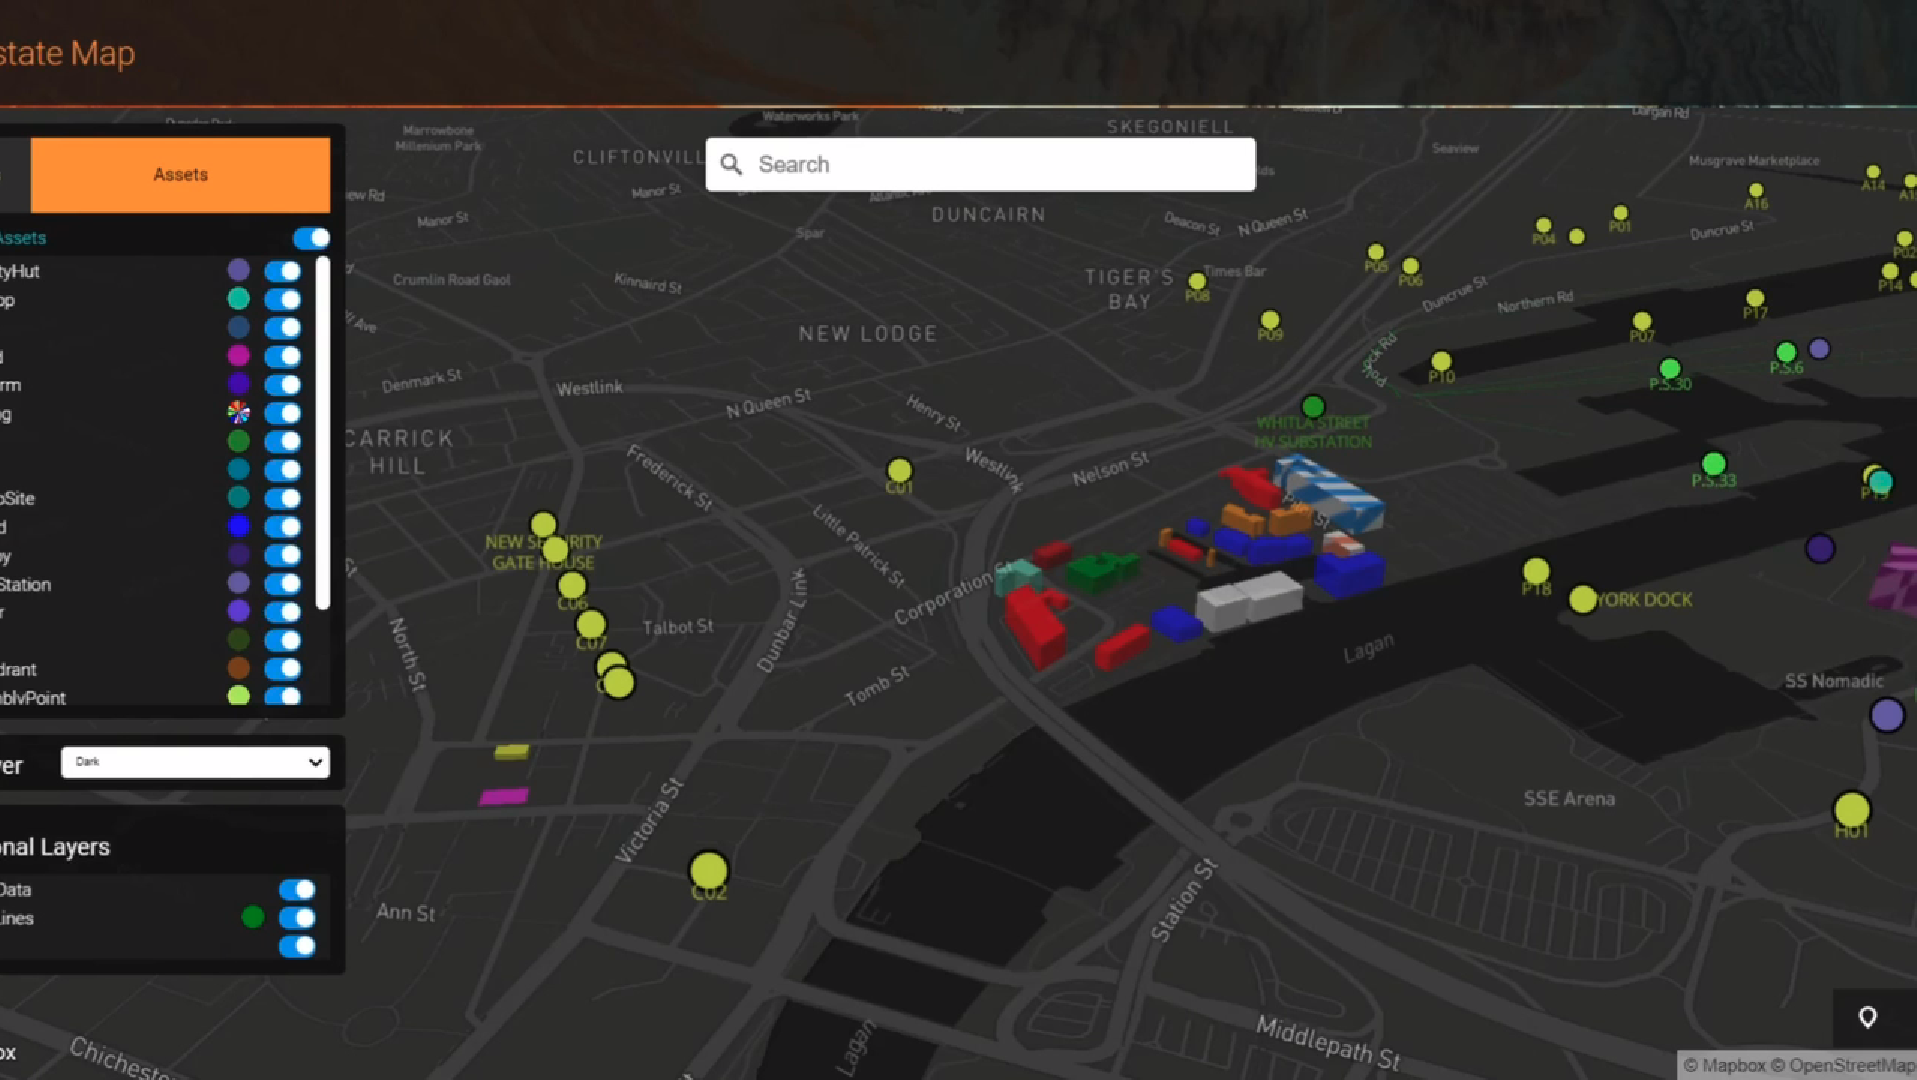Click the Whitla Street HV Substation marker
This screenshot has width=1917, height=1080.
(x=1313, y=406)
